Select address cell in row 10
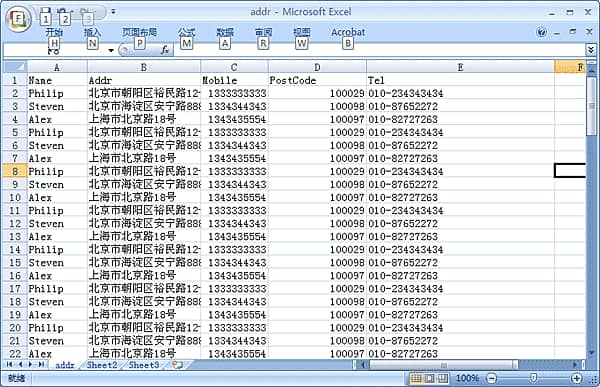The height and width of the screenshot is (387, 600). 144,197
